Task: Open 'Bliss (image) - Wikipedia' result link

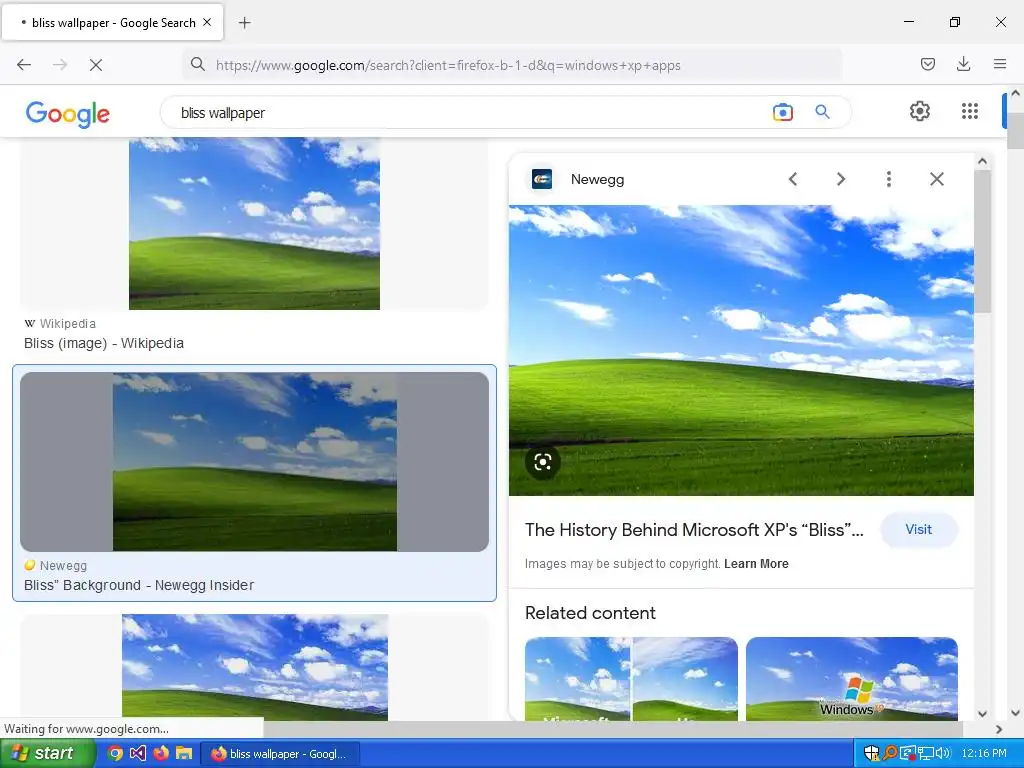Action: pos(104,343)
